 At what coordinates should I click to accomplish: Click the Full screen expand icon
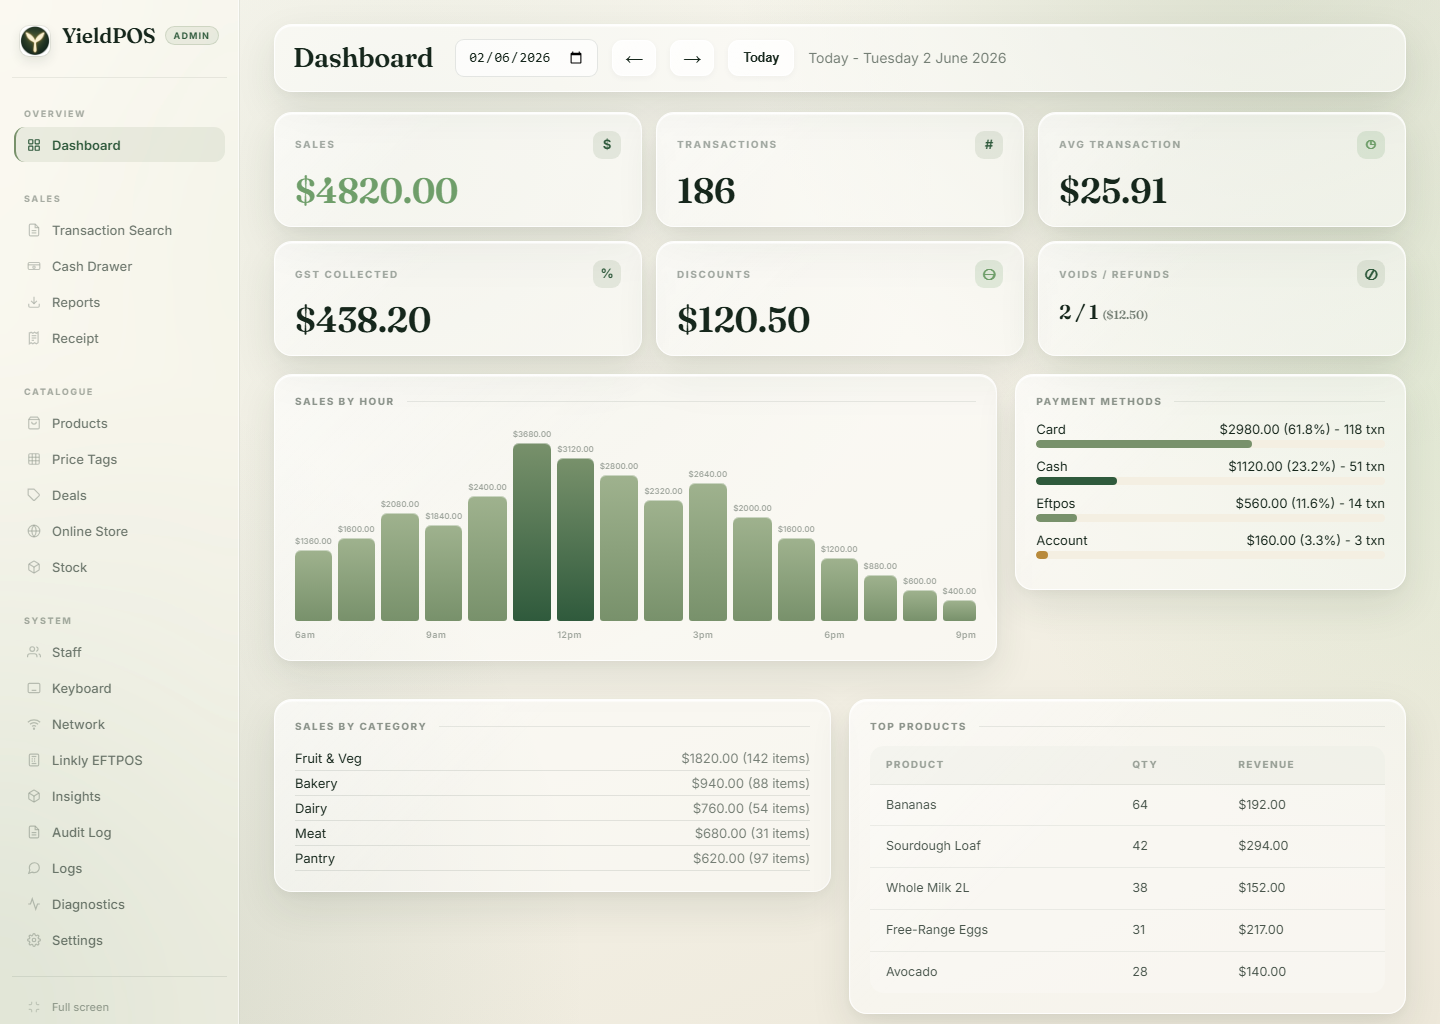tap(34, 1007)
